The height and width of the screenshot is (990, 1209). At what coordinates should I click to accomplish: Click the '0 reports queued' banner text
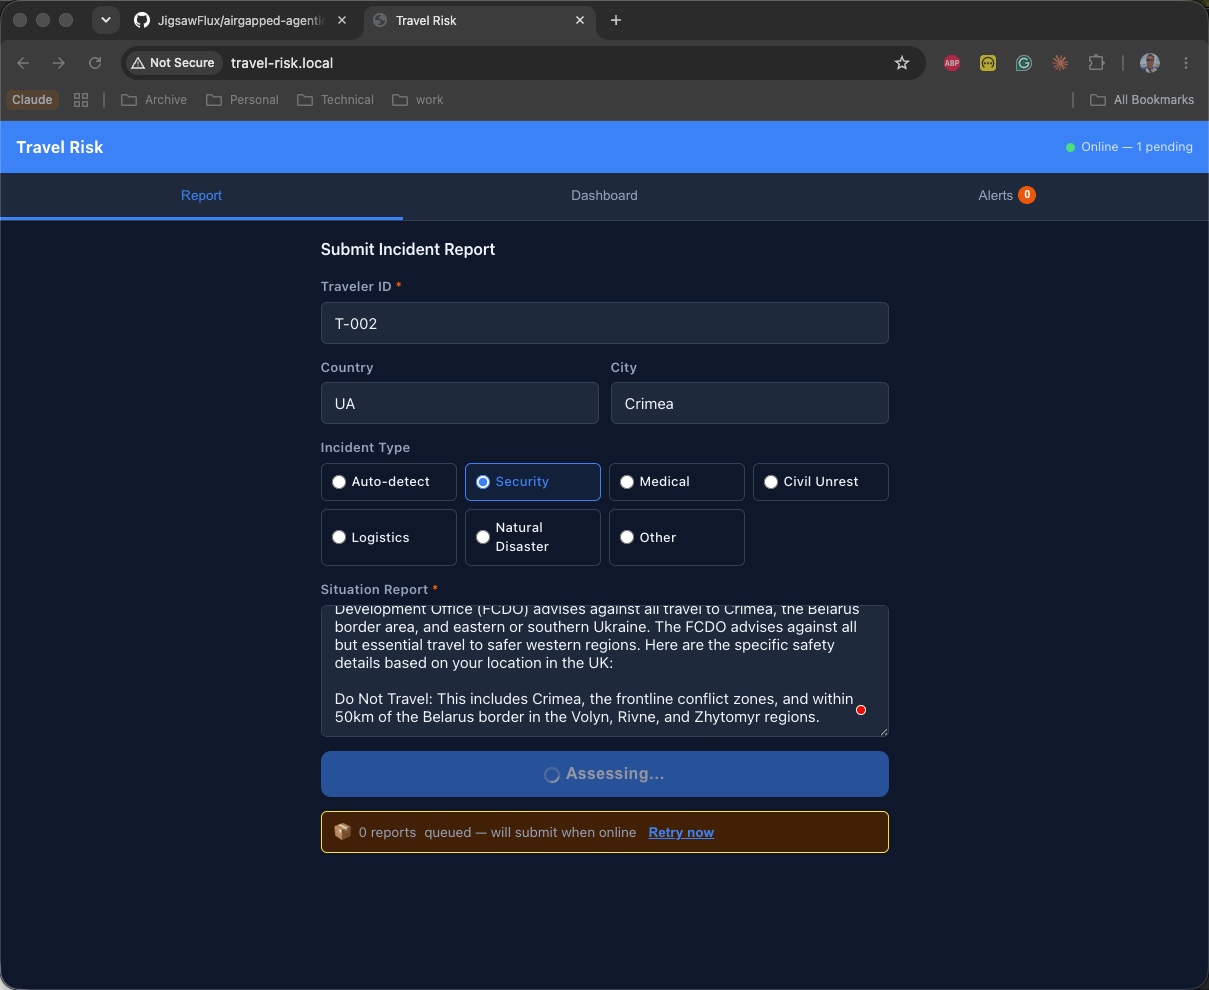[497, 832]
